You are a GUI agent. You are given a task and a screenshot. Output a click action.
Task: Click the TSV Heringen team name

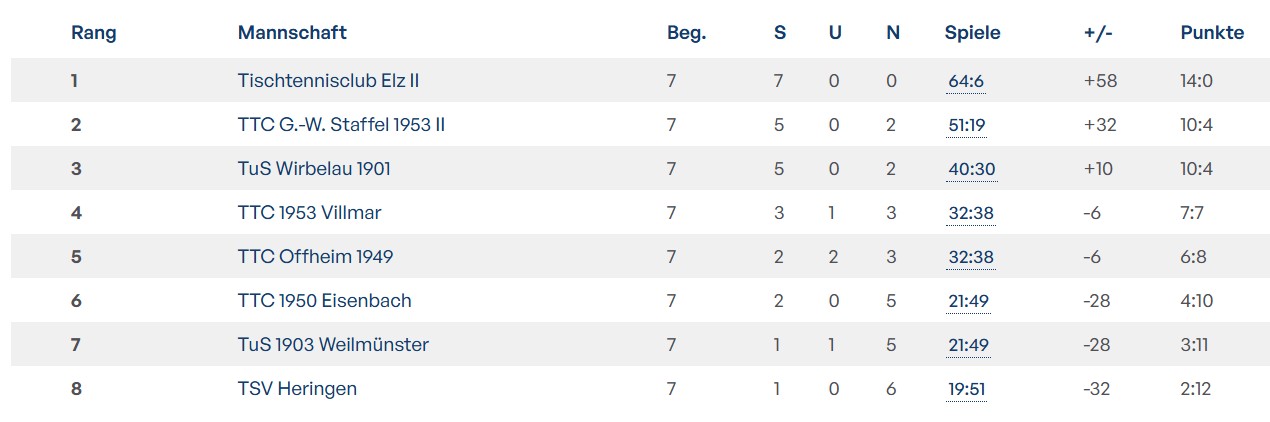pos(297,389)
